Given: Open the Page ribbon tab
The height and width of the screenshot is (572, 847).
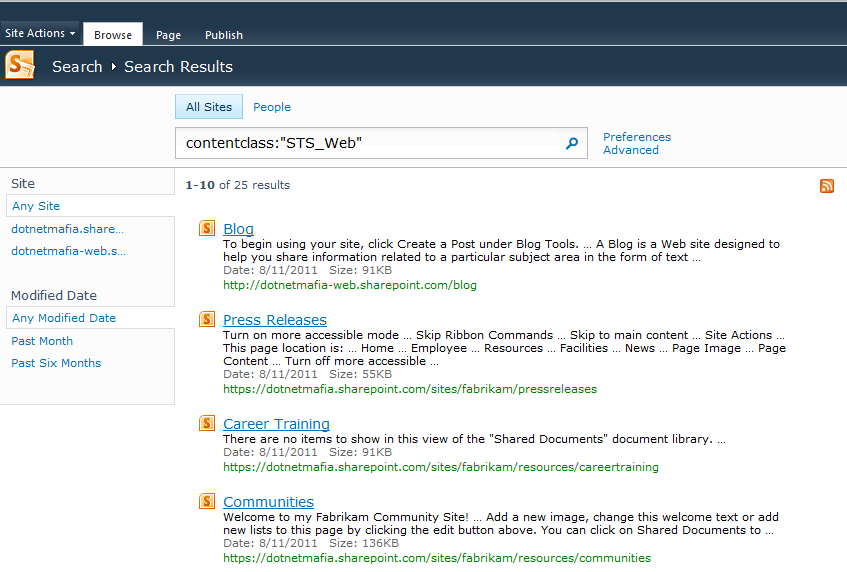Looking at the screenshot, I should [x=169, y=35].
